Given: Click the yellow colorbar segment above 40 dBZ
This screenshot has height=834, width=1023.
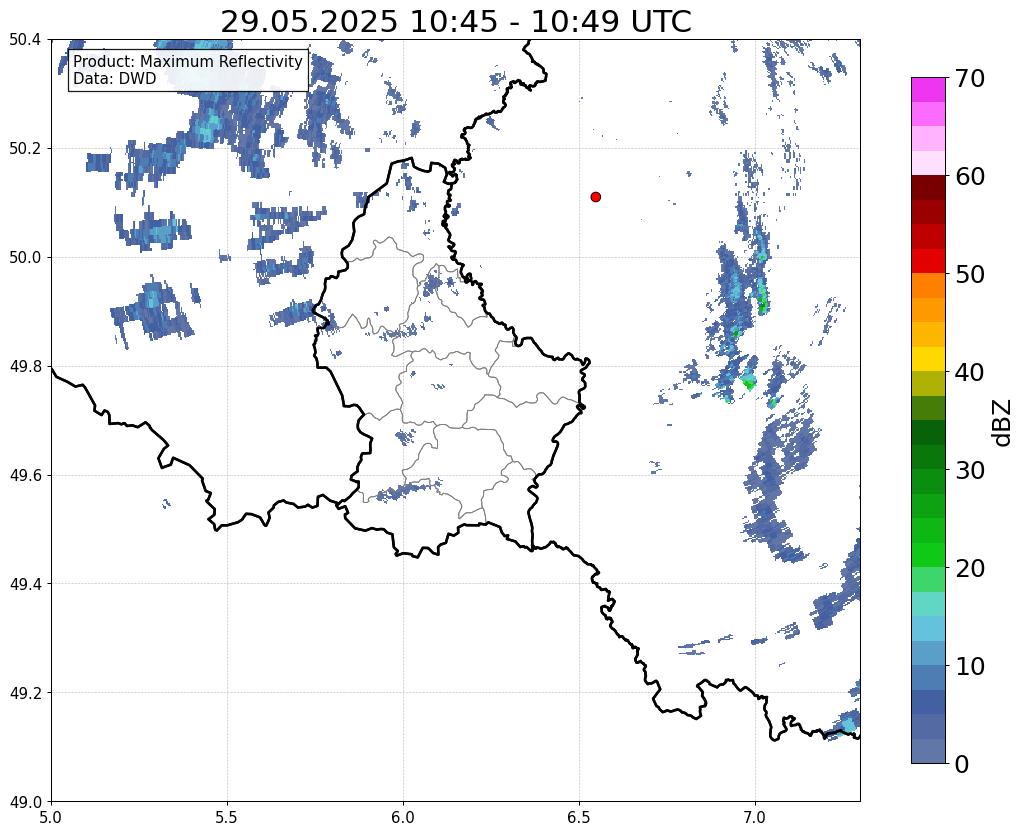Looking at the screenshot, I should (x=928, y=359).
